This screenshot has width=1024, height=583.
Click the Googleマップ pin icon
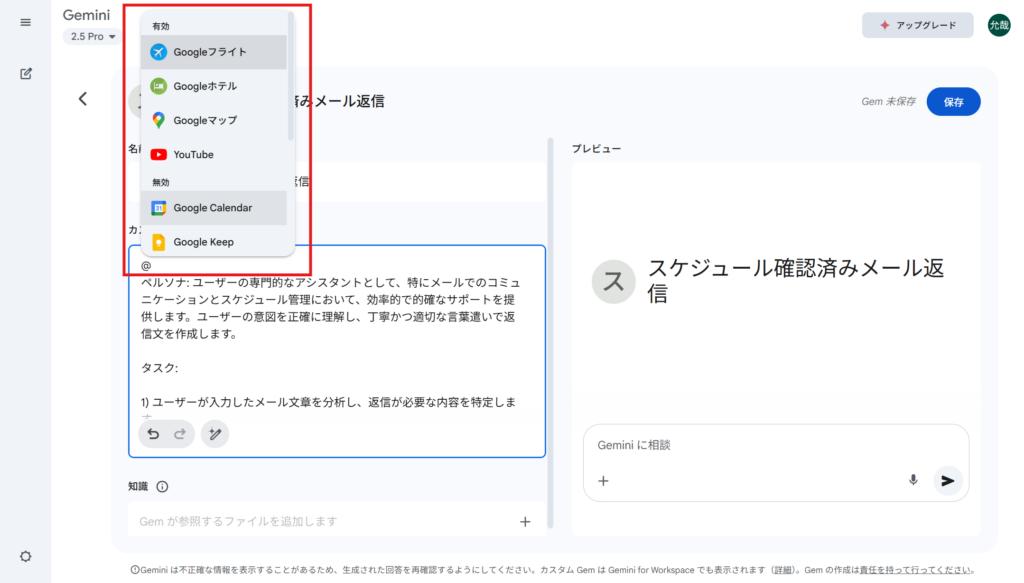click(159, 120)
